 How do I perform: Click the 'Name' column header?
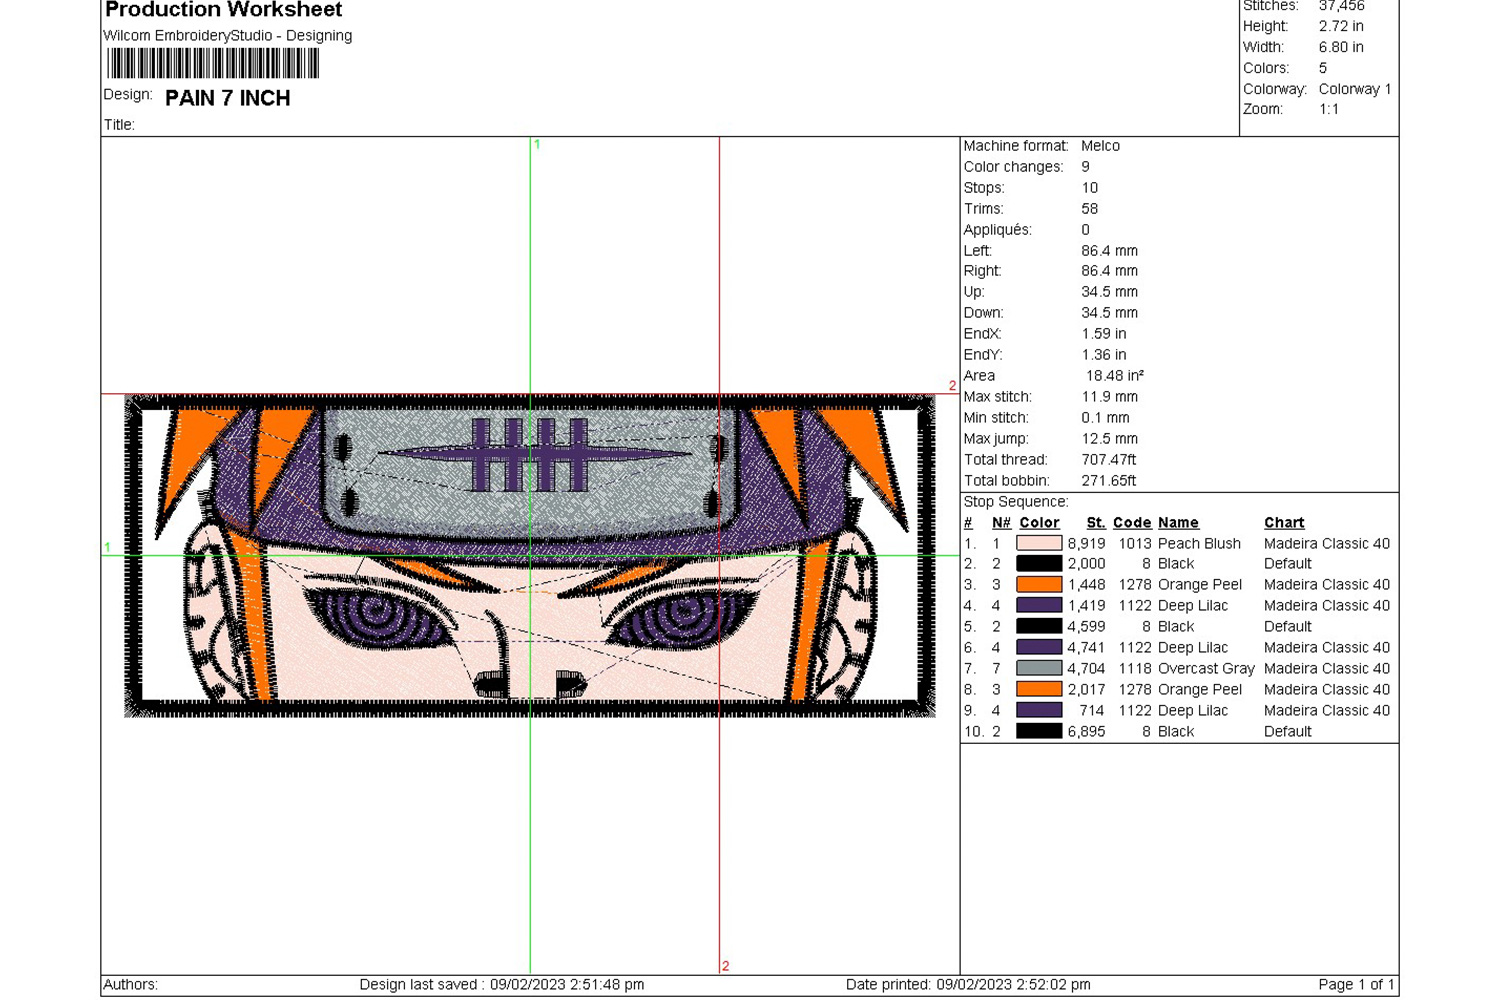click(1178, 523)
